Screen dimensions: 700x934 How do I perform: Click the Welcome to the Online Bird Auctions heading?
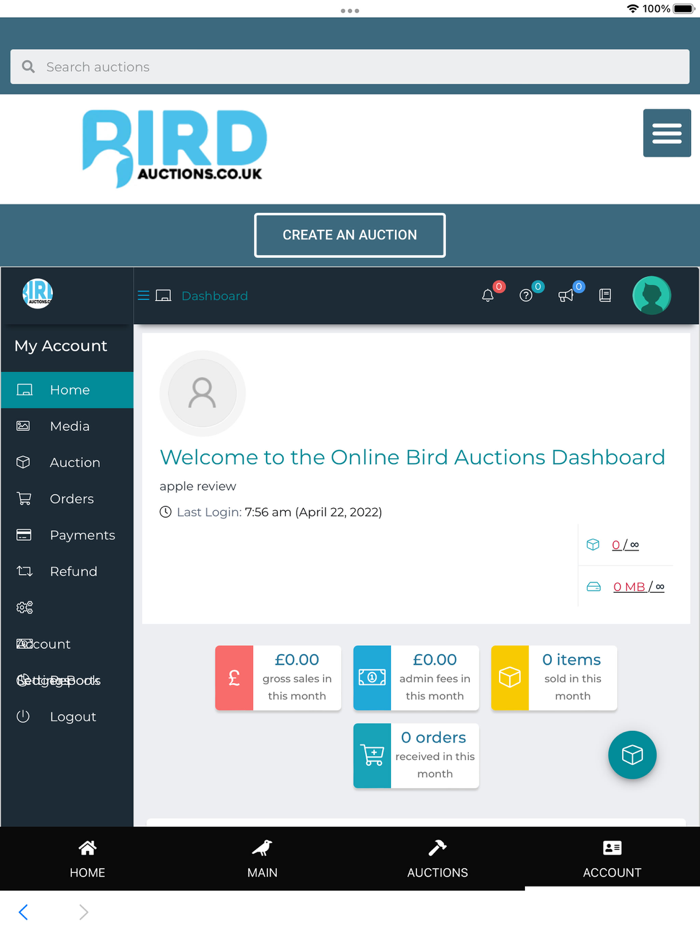pos(412,457)
